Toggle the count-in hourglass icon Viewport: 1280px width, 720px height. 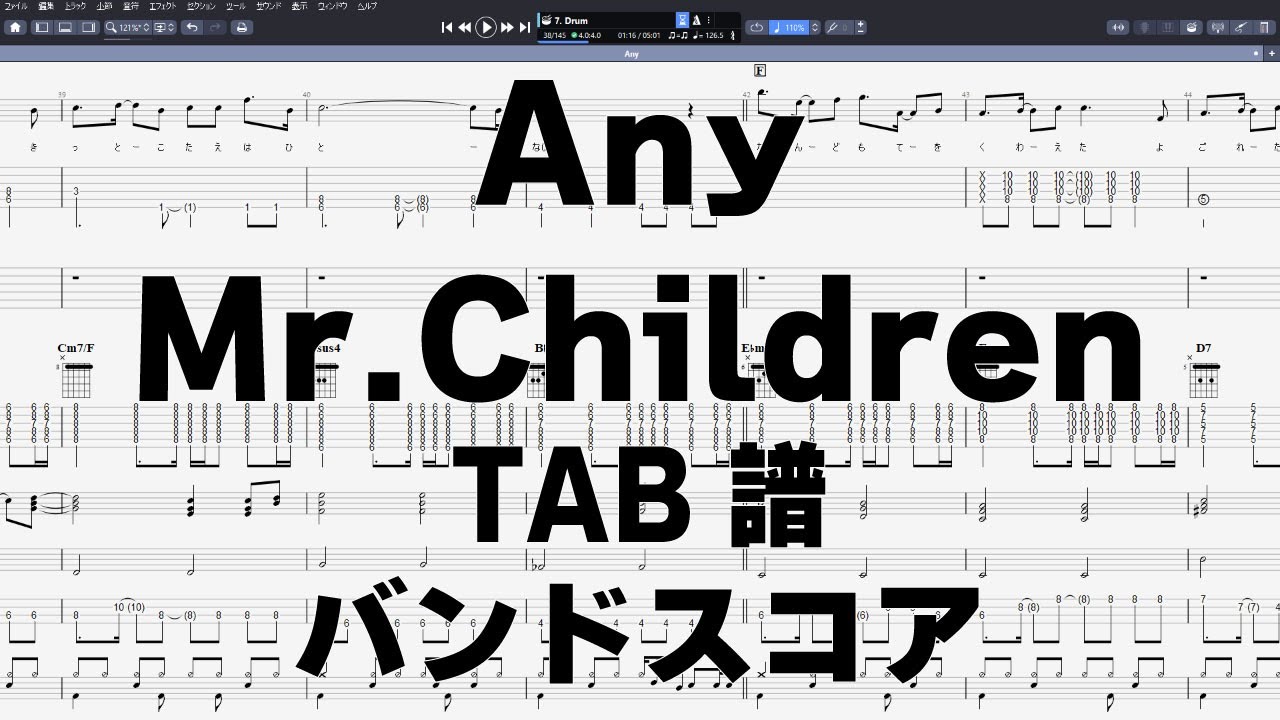coord(682,20)
